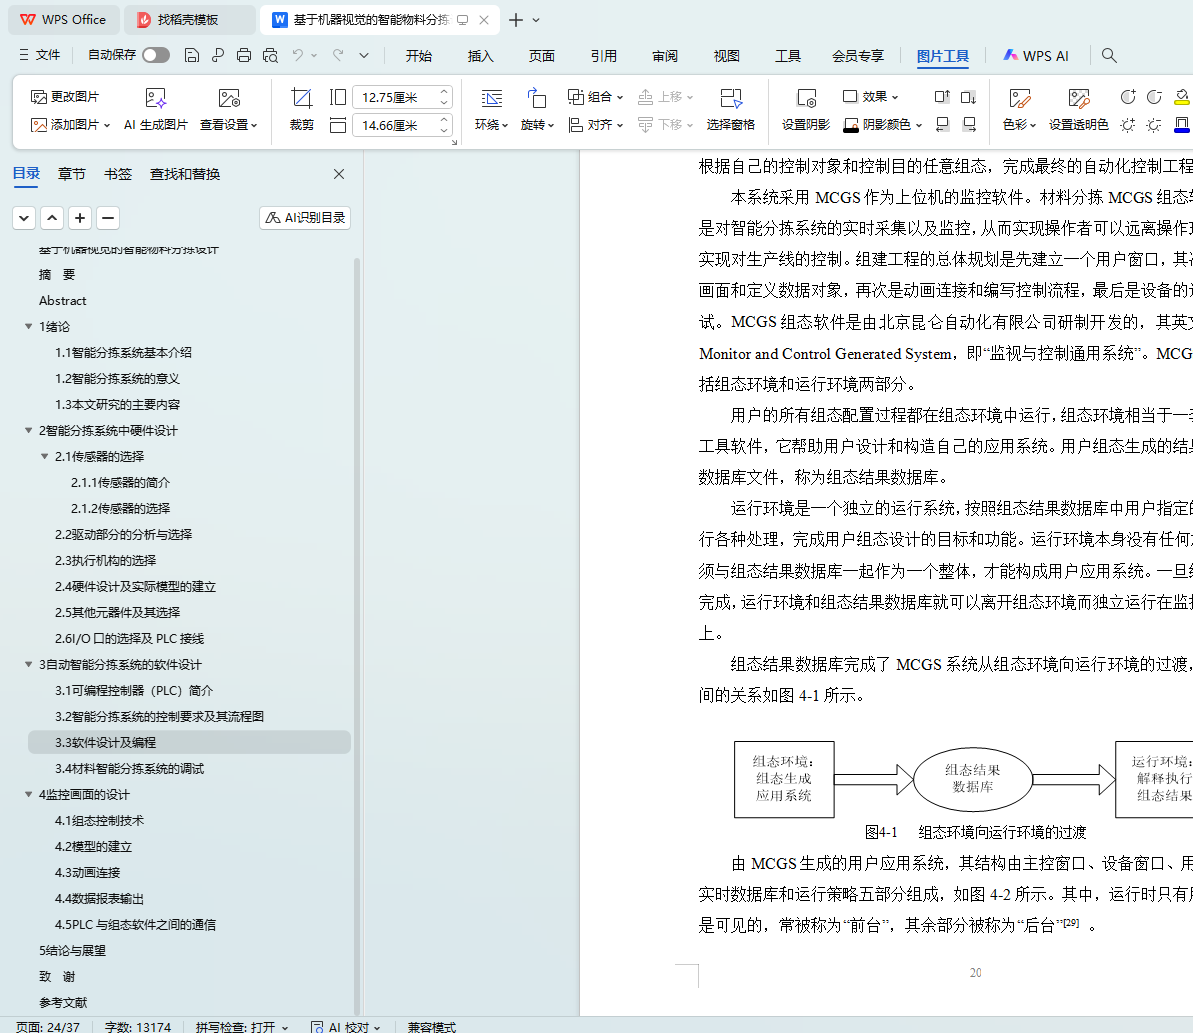
Task: Toggle the 自动保存 autosave switch
Action: tap(155, 55)
